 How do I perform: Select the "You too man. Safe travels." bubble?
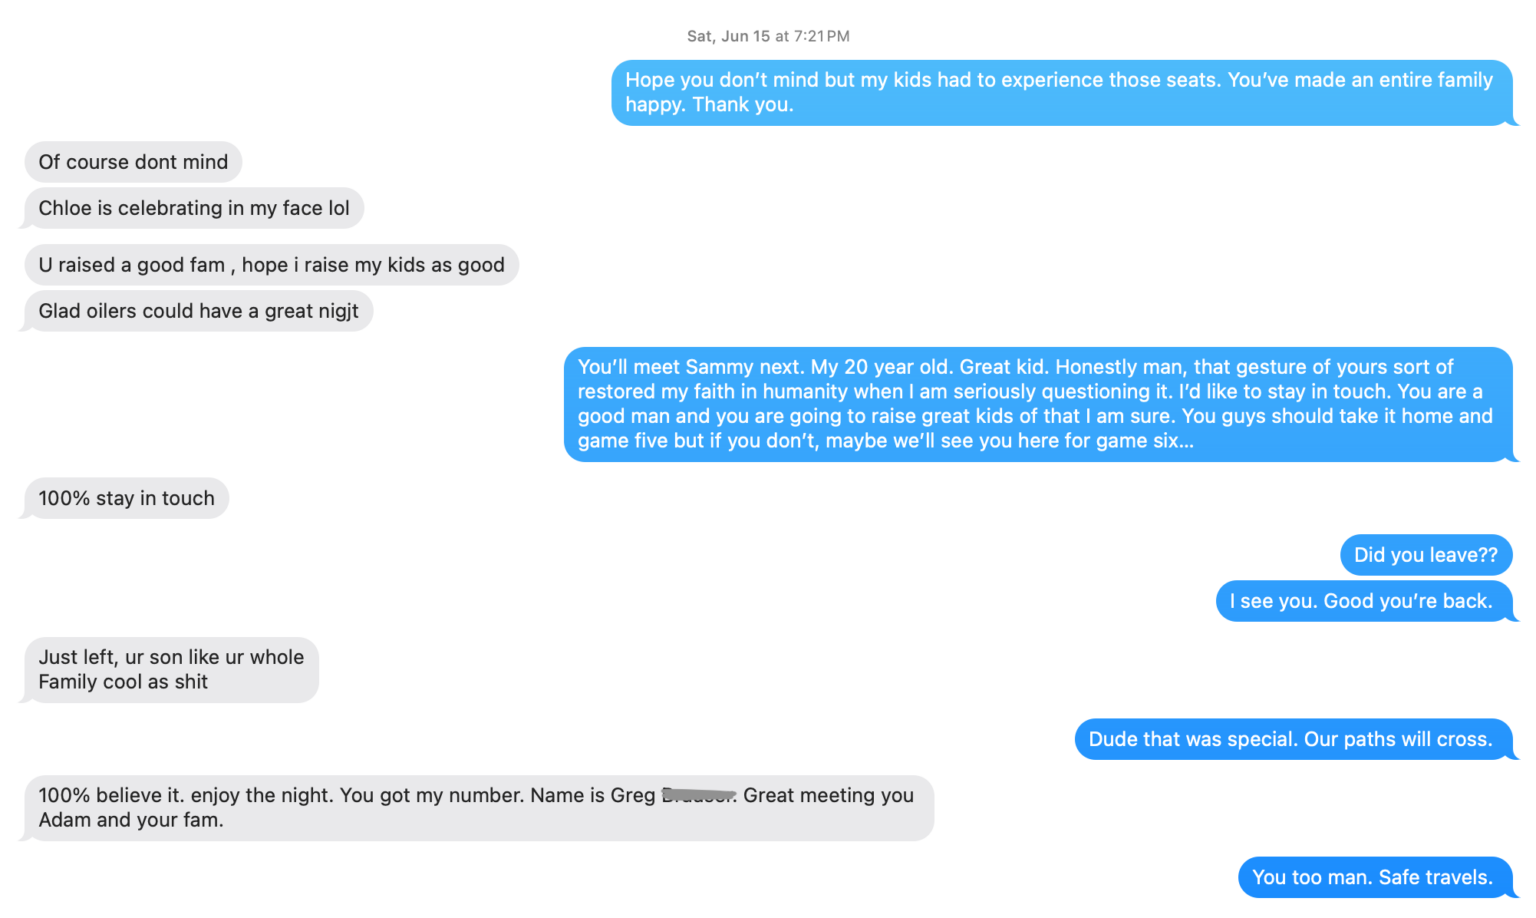[x=1372, y=877]
